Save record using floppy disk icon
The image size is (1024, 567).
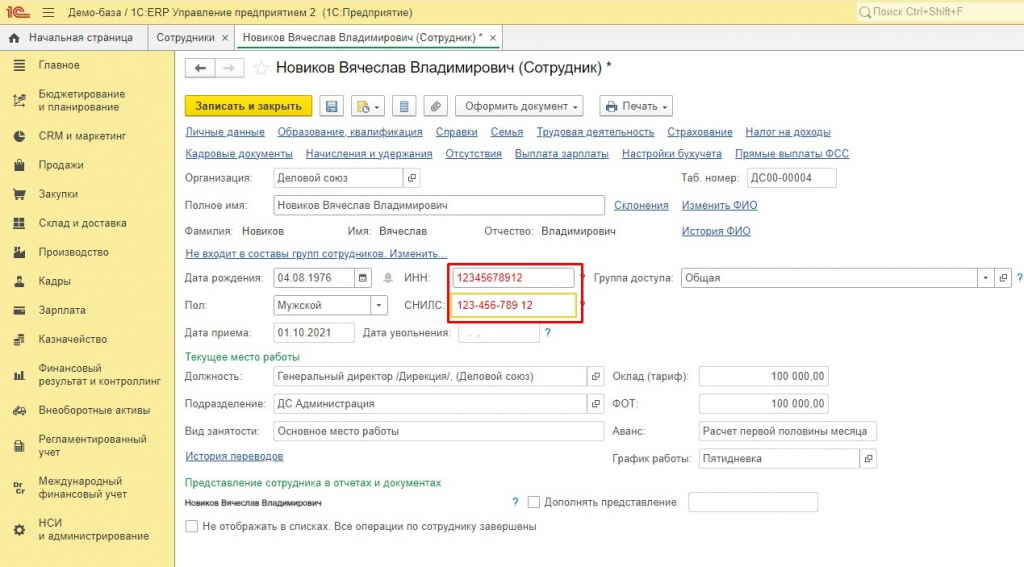(x=332, y=106)
